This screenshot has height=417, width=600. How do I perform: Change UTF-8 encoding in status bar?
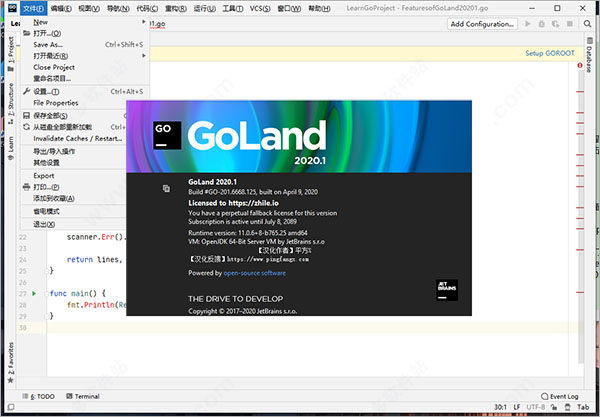535,407
